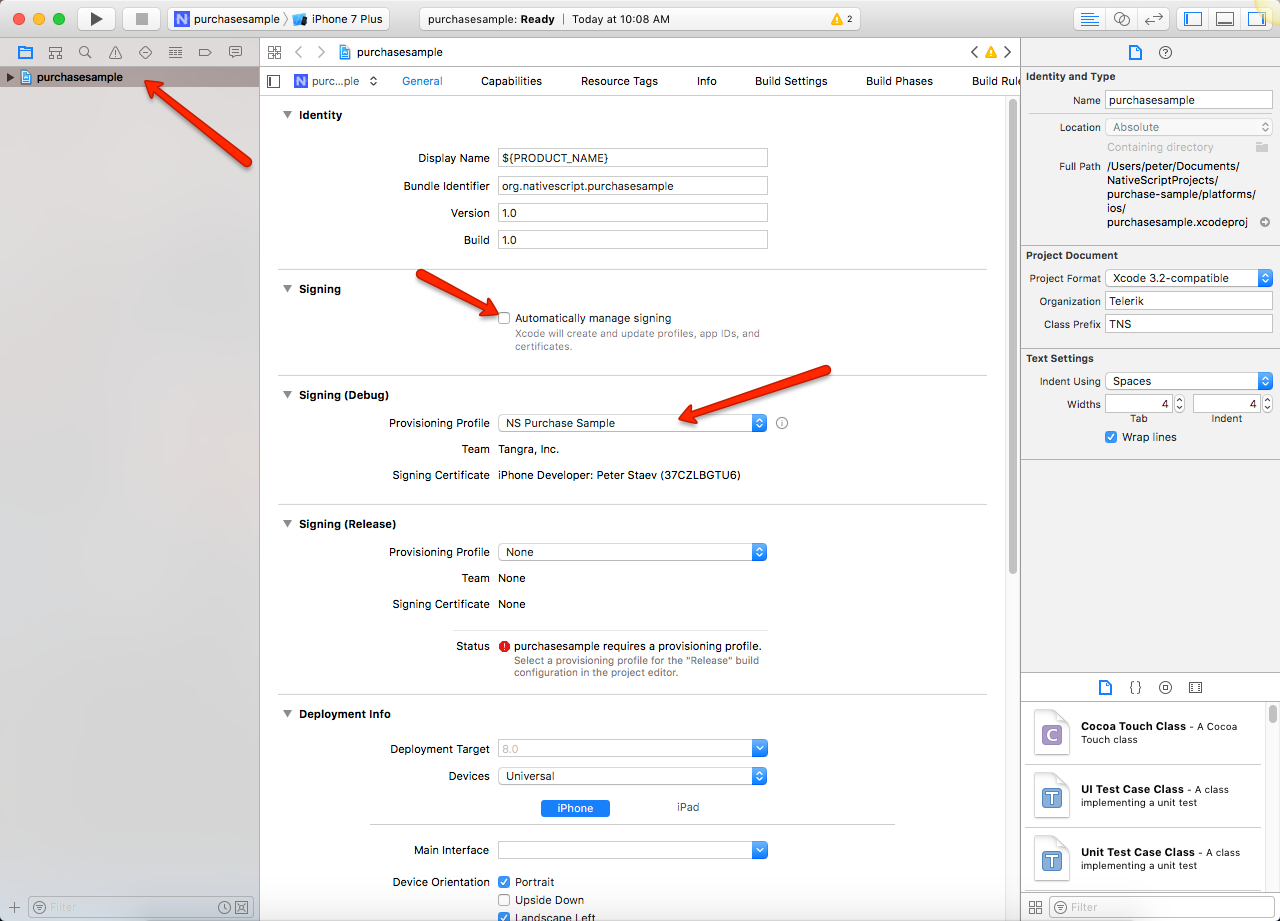Click the warning count in the activity bar
Viewport: 1280px width, 921px height.
842,19
